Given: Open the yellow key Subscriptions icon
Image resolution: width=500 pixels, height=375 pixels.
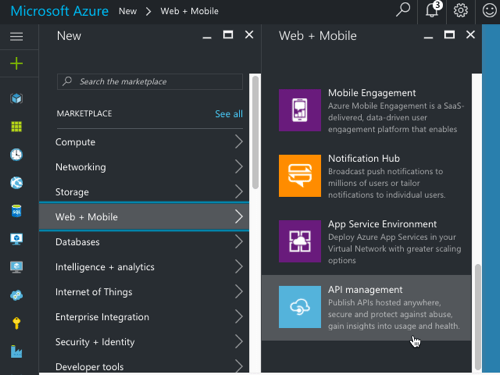Looking at the screenshot, I should click(16, 323).
